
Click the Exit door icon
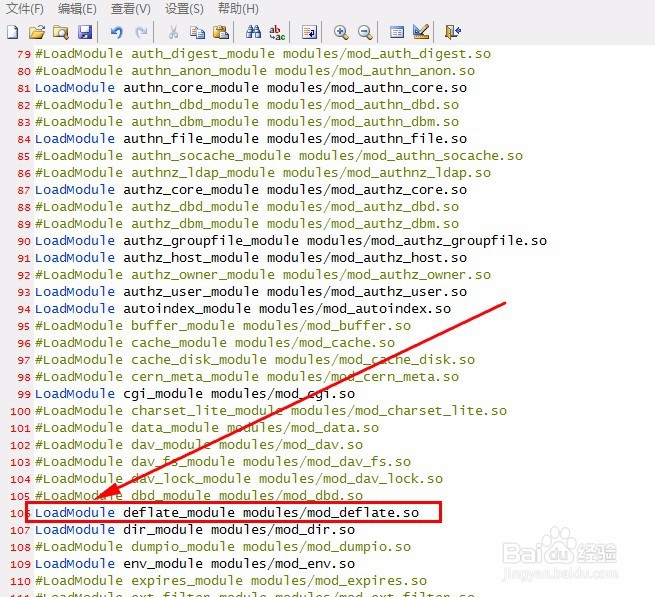tap(453, 32)
